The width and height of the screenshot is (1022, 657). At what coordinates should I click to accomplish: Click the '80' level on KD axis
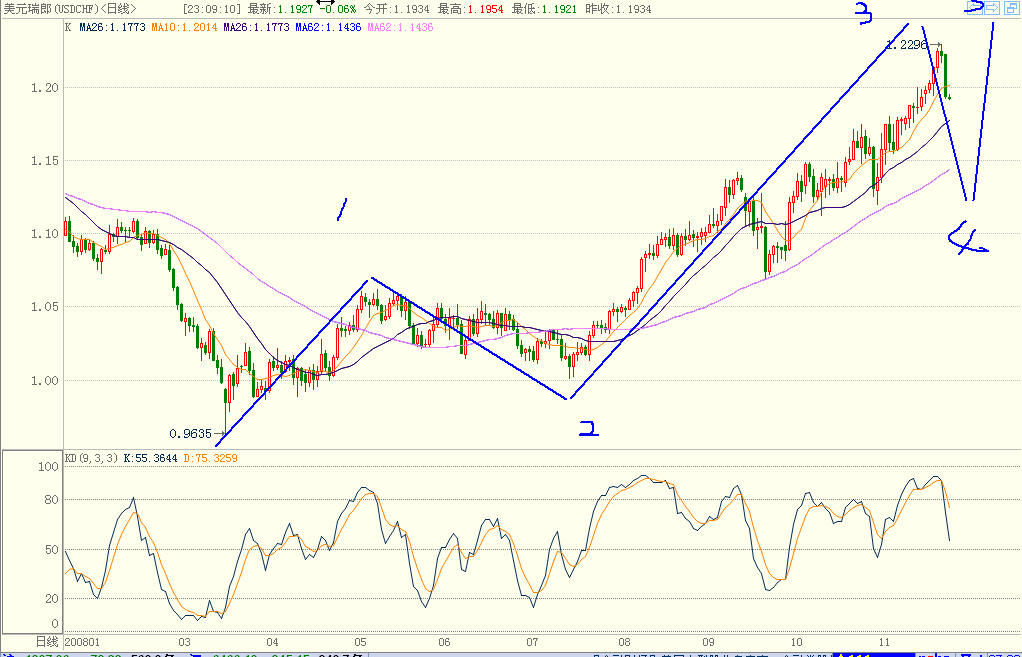click(50, 500)
